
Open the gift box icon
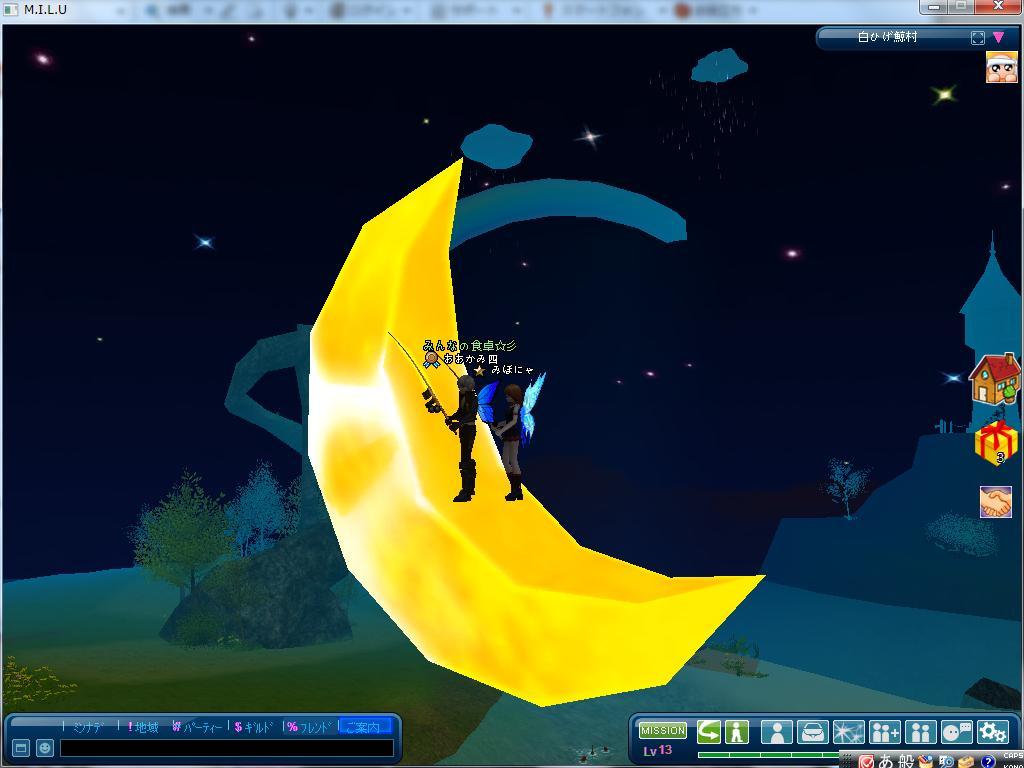tap(996, 442)
